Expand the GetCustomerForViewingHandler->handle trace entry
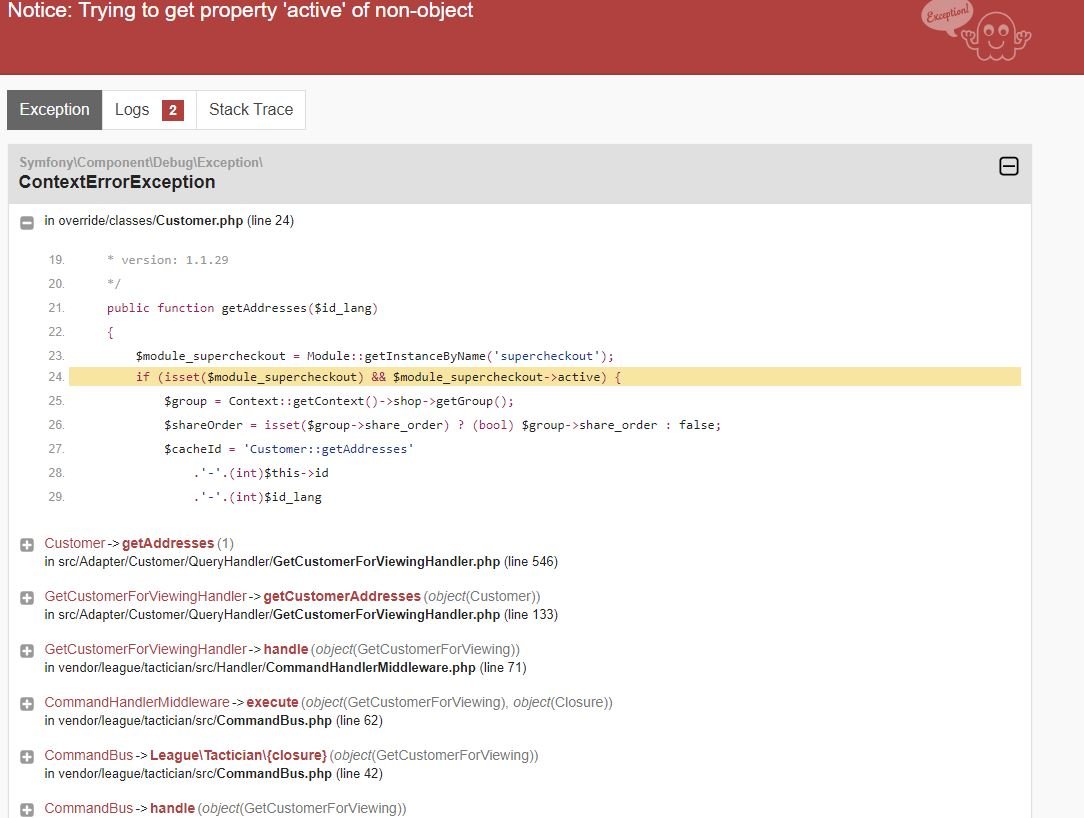This screenshot has height=818, width=1084. pos(27,651)
